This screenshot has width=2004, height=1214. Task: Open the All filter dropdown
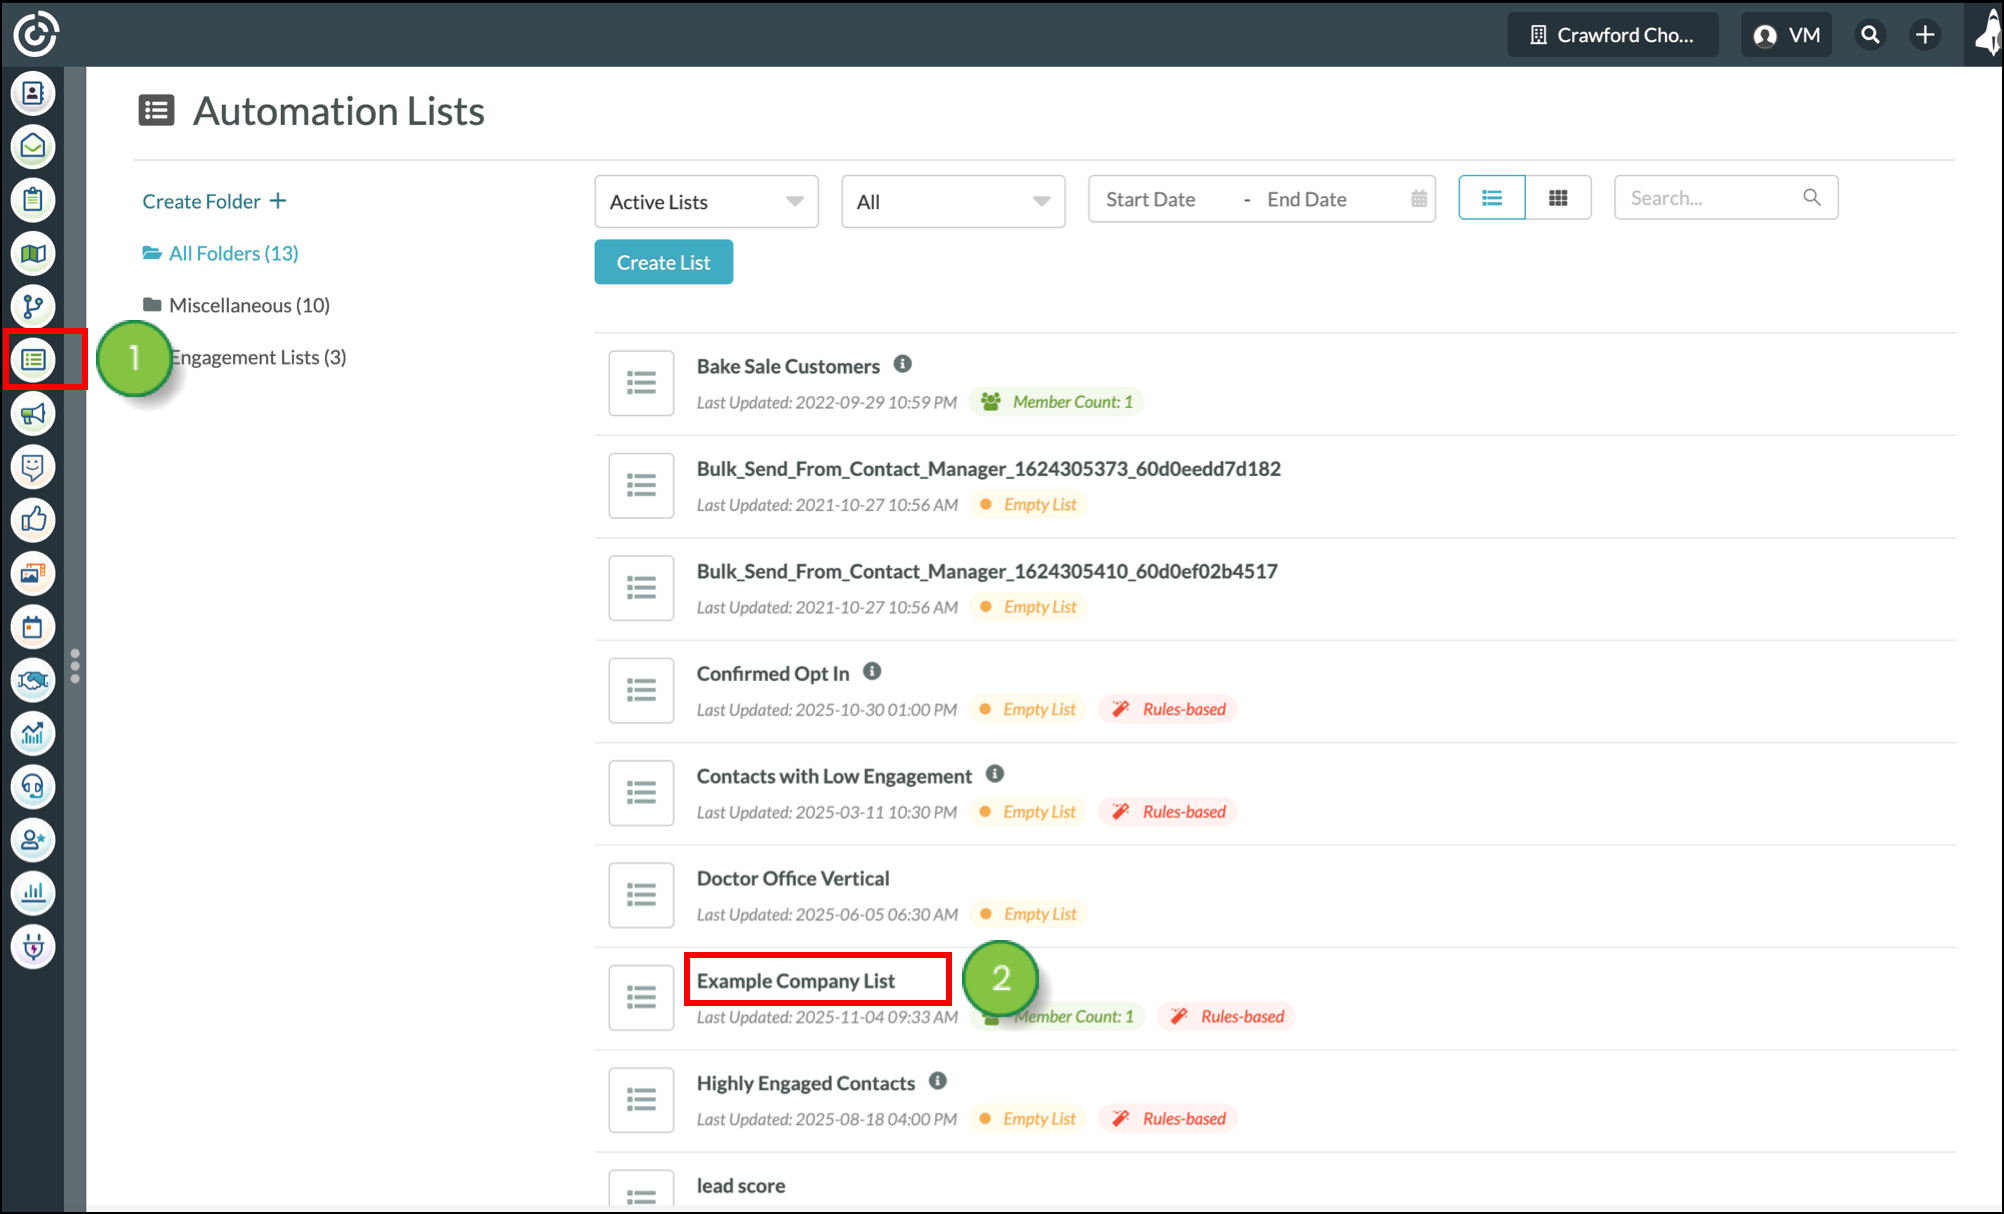coord(952,202)
